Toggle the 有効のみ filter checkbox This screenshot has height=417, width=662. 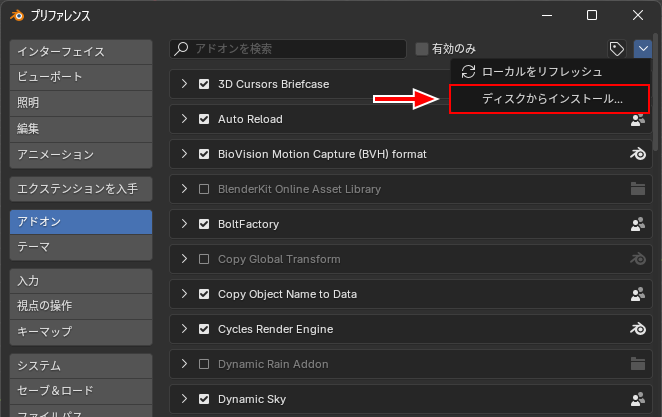coord(422,48)
